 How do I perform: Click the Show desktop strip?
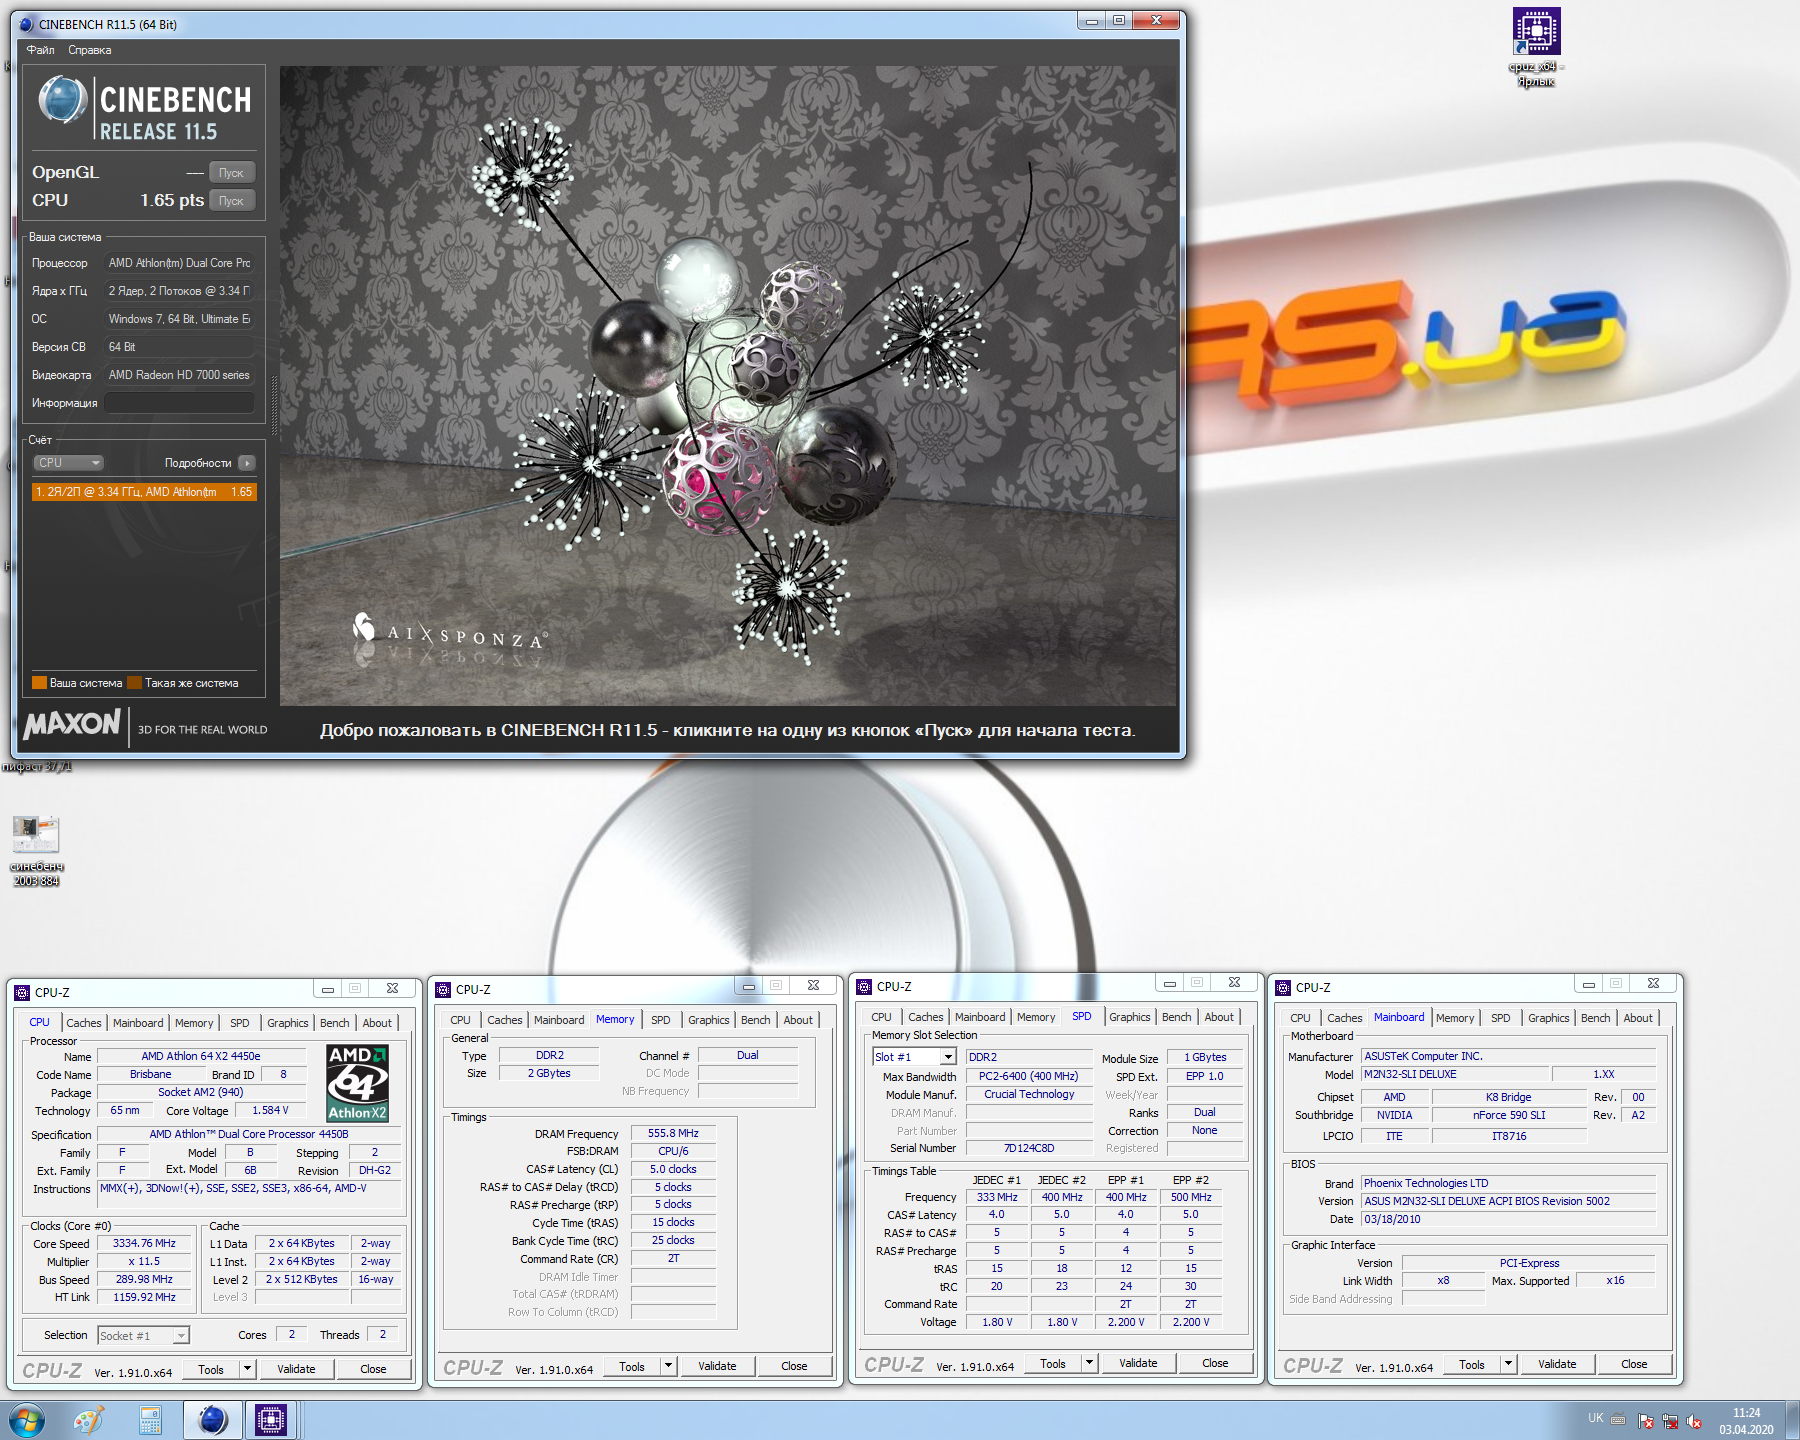[x=1792, y=1420]
